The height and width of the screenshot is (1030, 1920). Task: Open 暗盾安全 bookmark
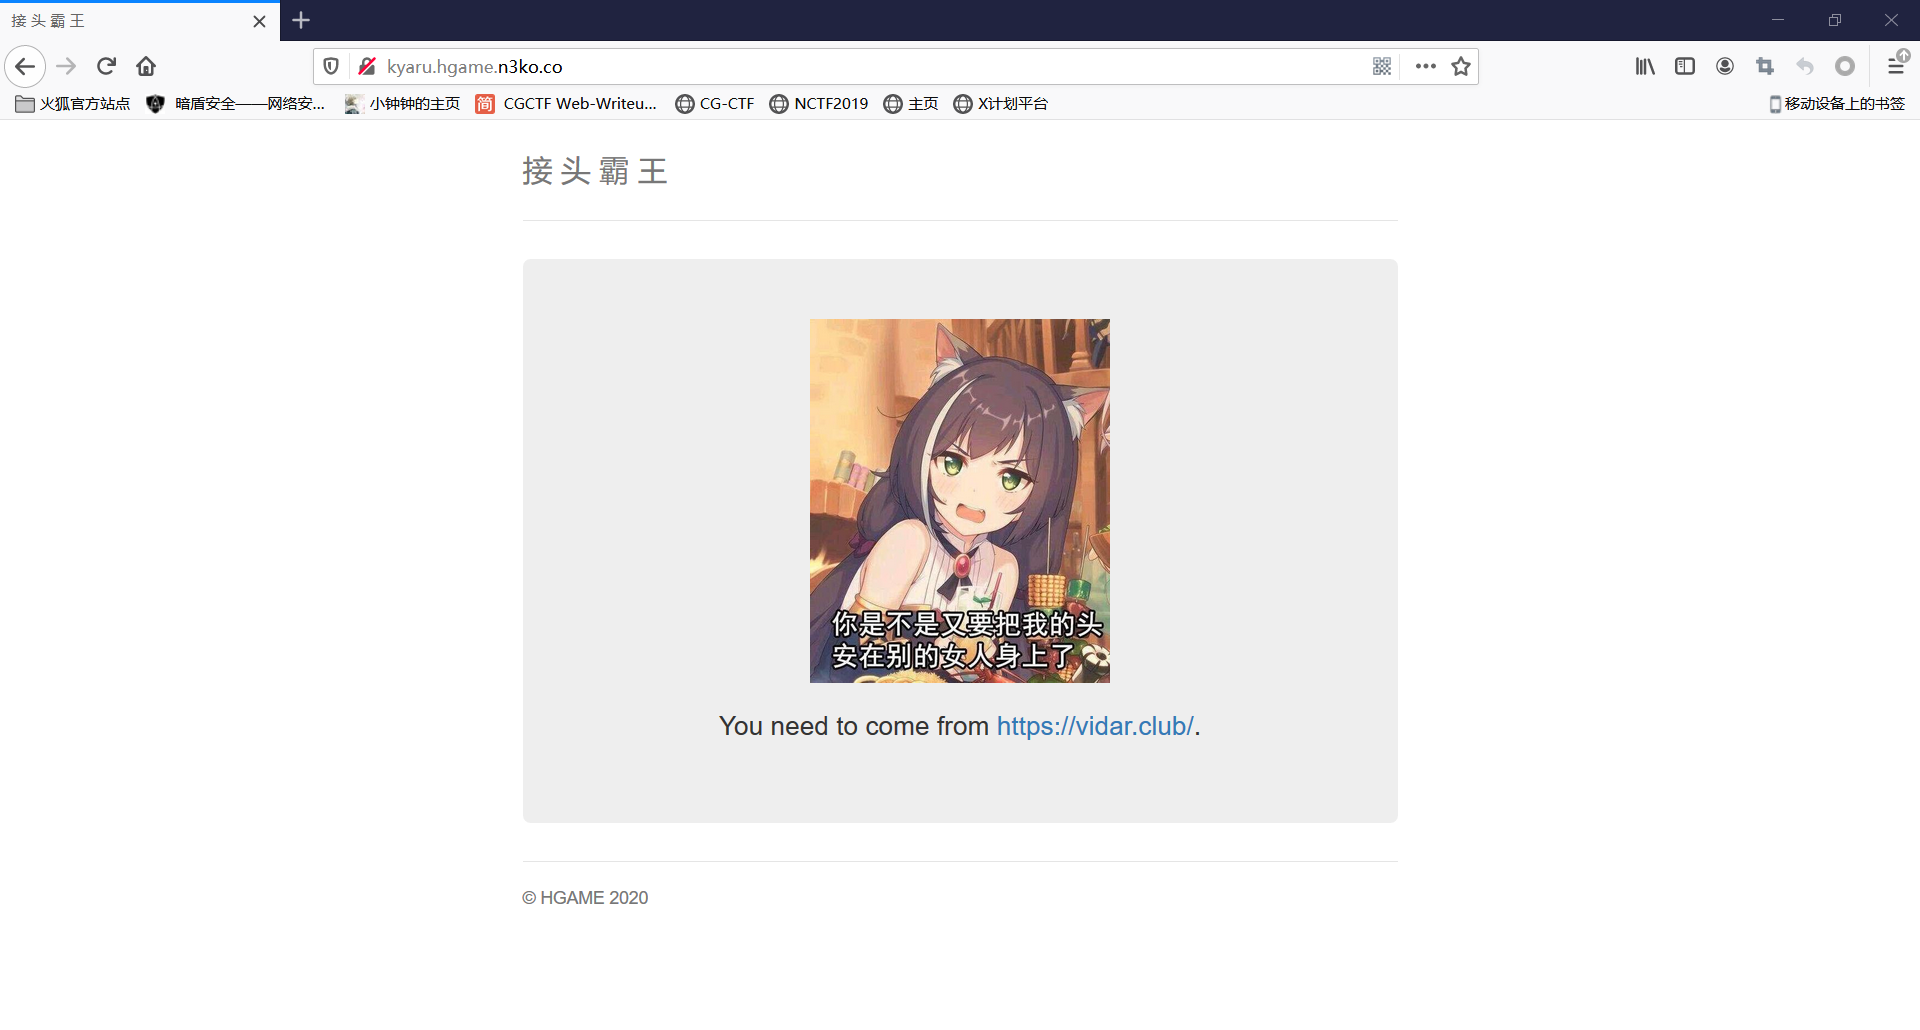coord(236,104)
